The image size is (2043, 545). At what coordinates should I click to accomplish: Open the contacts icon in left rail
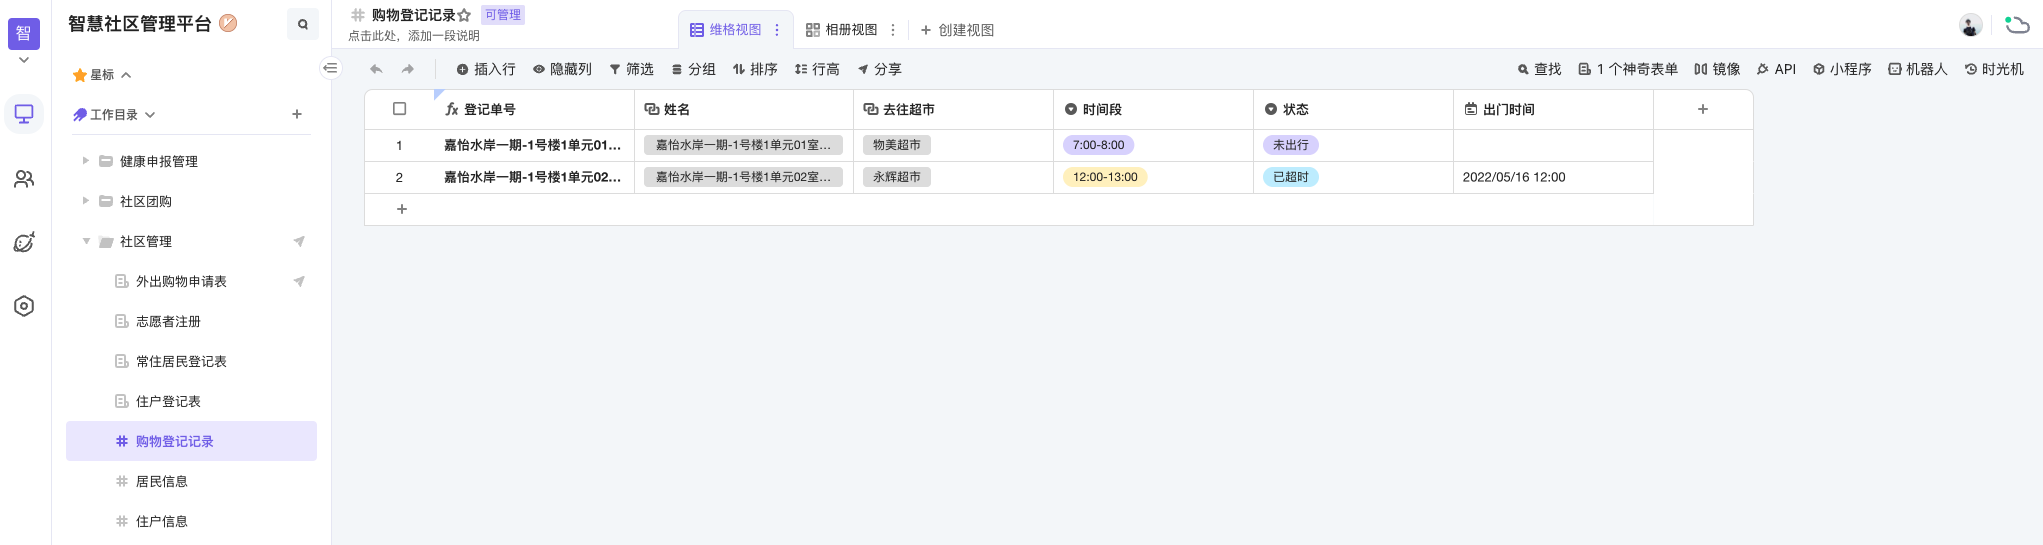point(24,179)
